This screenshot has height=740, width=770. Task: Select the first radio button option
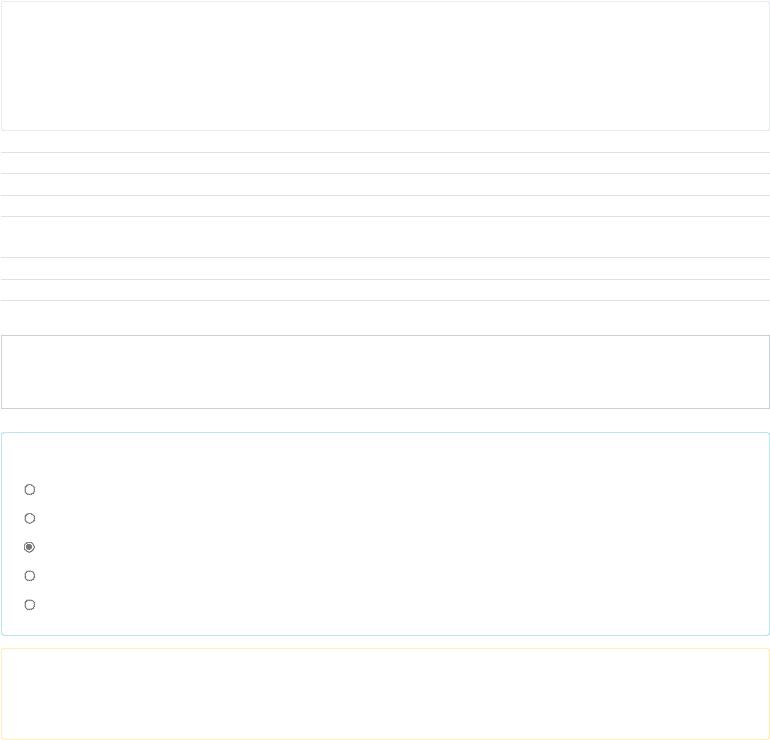click(x=29, y=490)
